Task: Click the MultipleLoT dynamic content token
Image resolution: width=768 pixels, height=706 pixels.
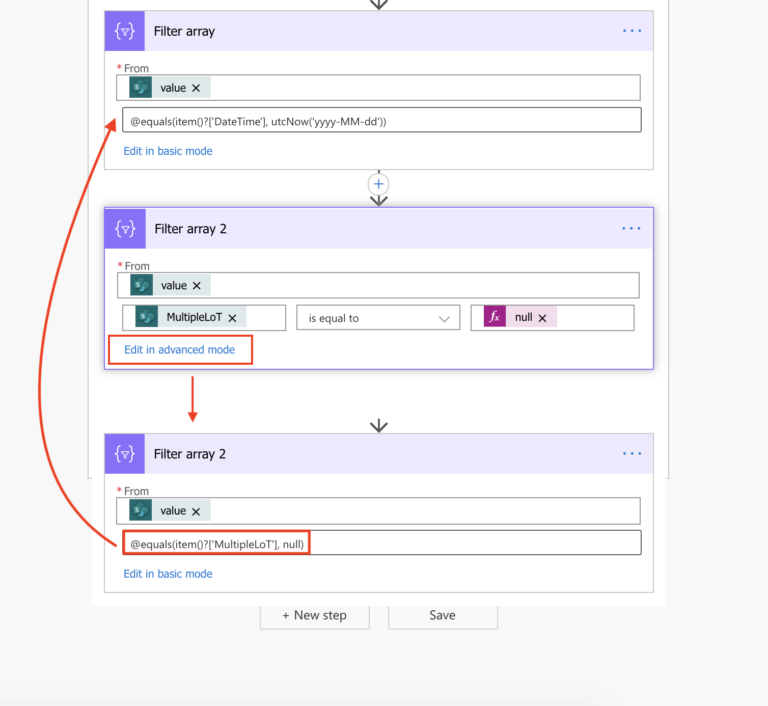Action: click(x=191, y=317)
